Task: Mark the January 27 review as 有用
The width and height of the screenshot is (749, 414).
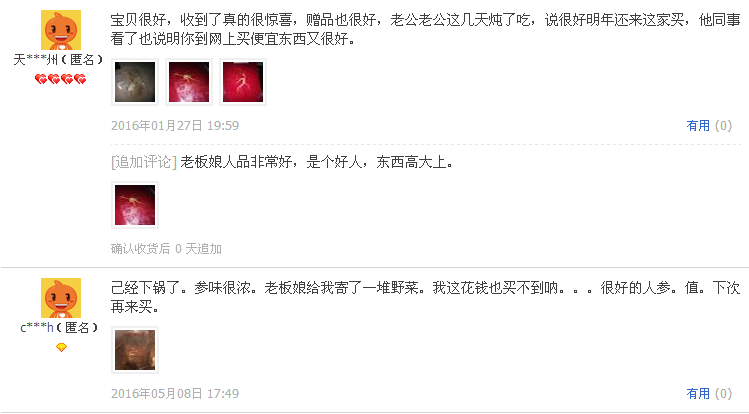Action: coord(709,126)
